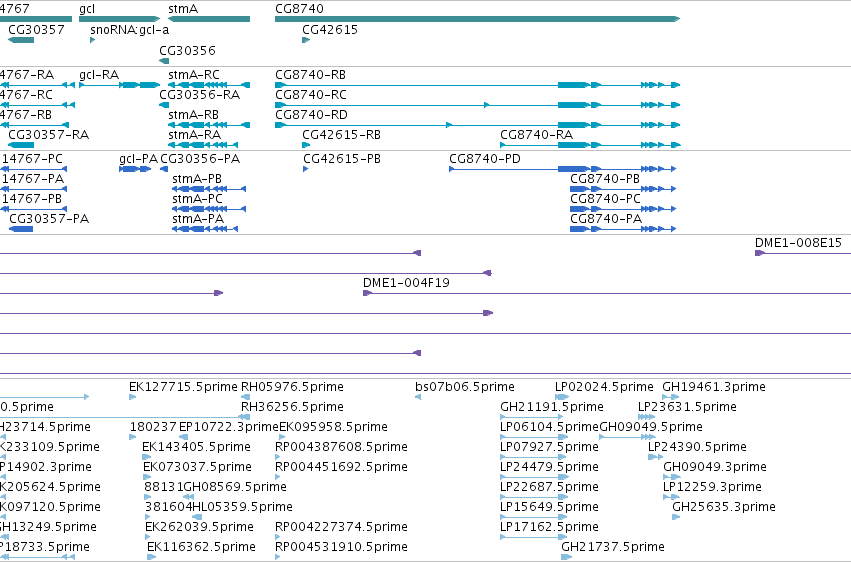Click transcript CG42615-RB label
This screenshot has height=562, width=851.
(x=341, y=135)
